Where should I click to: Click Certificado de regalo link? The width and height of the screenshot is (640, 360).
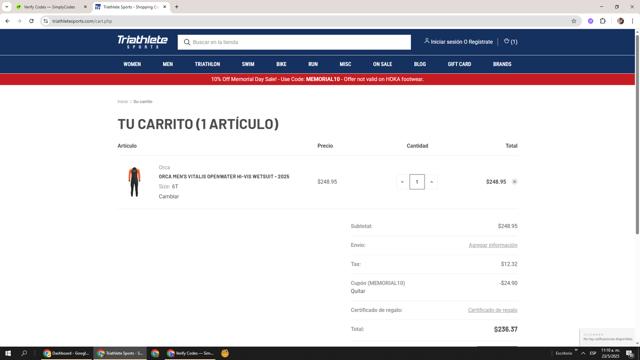coord(492,310)
